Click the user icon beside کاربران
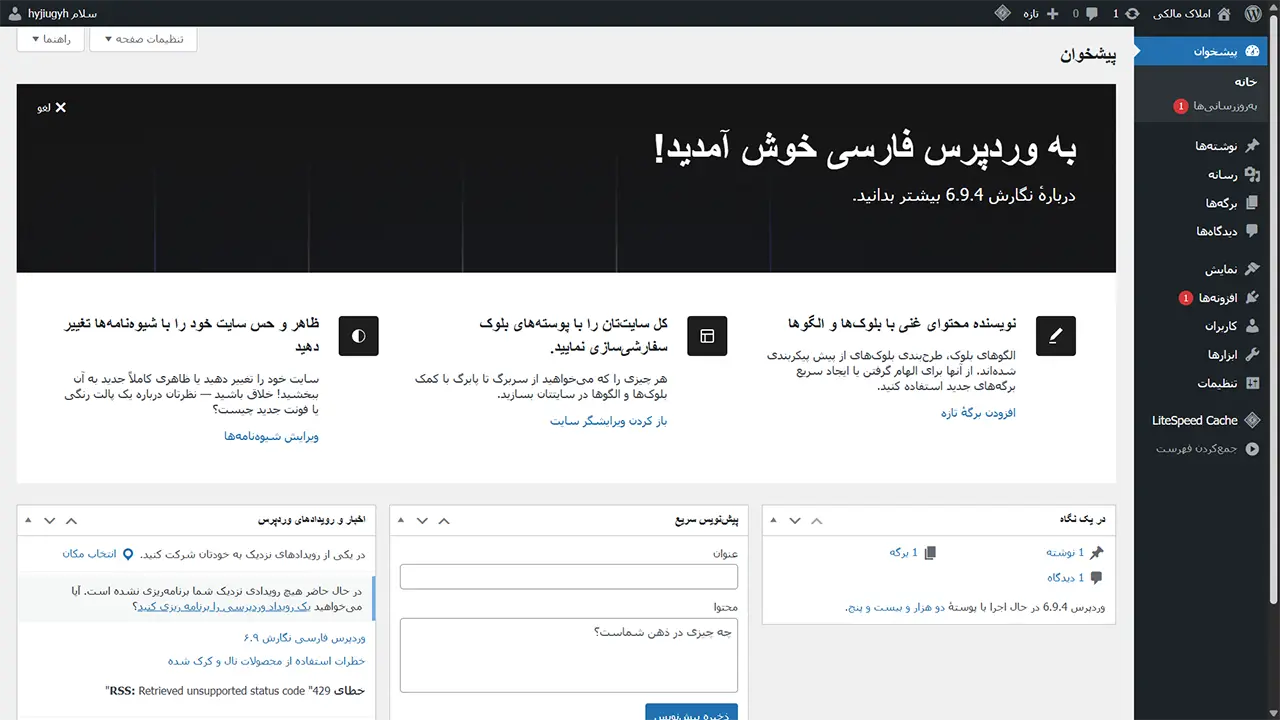The height and width of the screenshot is (720, 1280). point(1252,326)
